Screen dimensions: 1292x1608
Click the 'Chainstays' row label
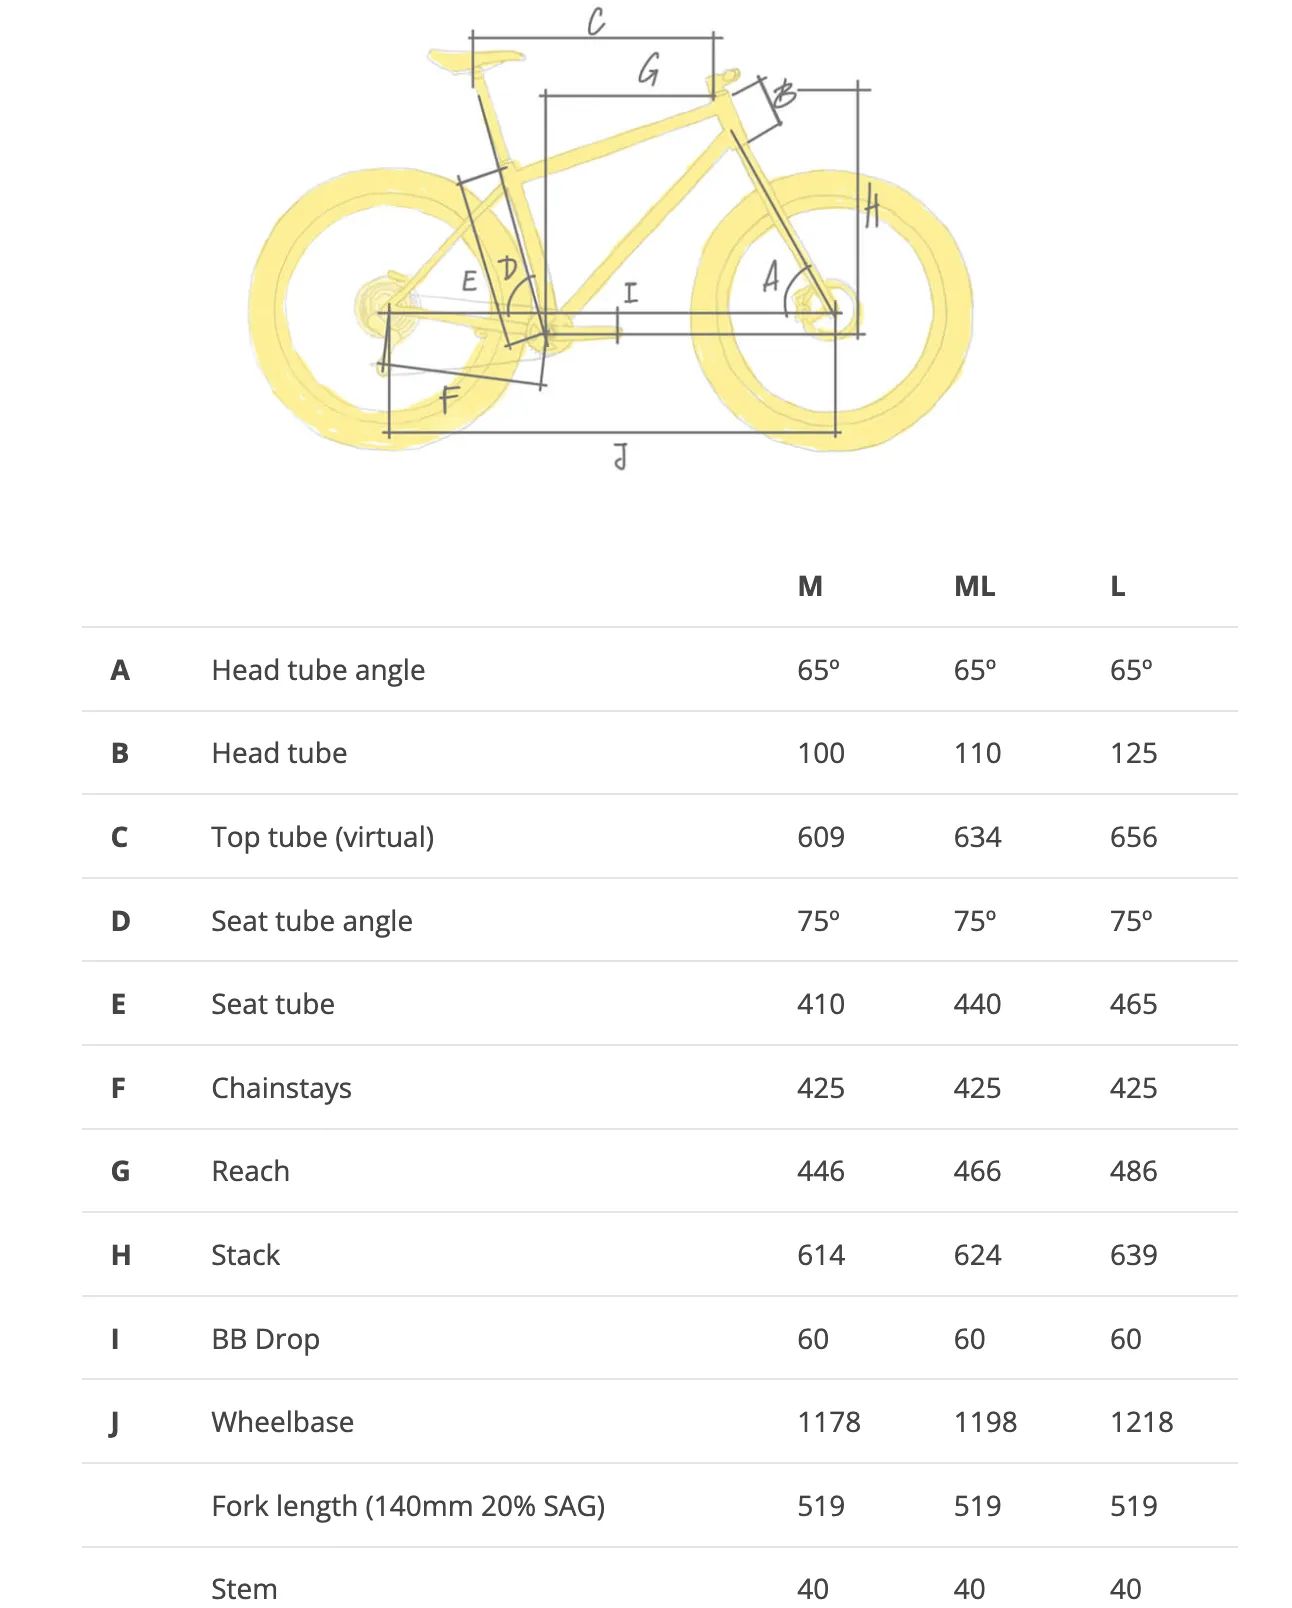pyautogui.click(x=281, y=1088)
